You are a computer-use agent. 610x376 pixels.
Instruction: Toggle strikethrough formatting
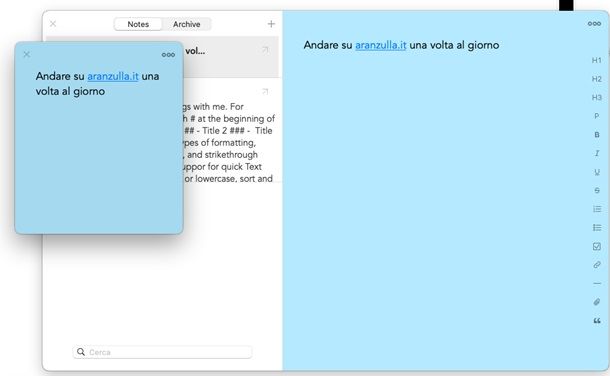[x=596, y=191]
